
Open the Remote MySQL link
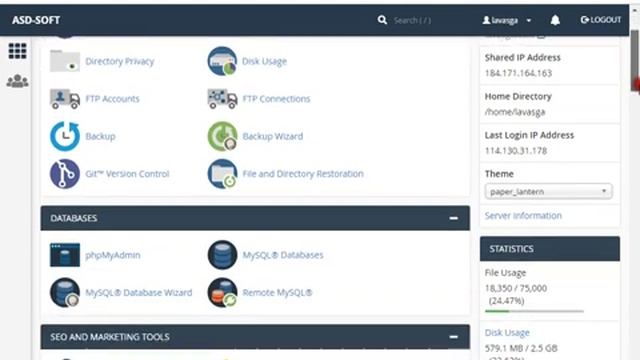(x=278, y=293)
